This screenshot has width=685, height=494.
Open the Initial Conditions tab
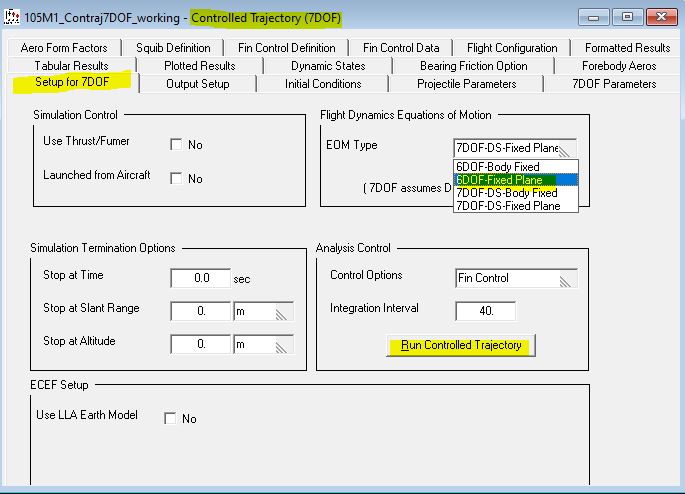(x=323, y=84)
